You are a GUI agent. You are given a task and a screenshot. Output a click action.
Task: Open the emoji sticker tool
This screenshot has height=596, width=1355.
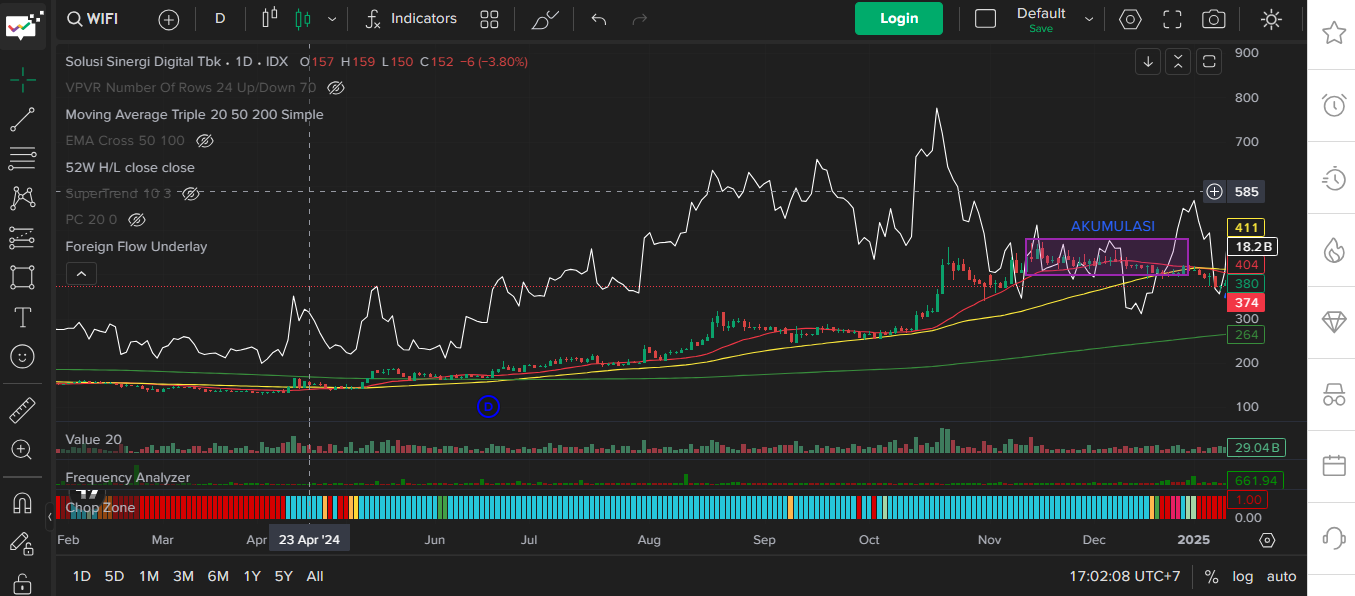tap(22, 356)
